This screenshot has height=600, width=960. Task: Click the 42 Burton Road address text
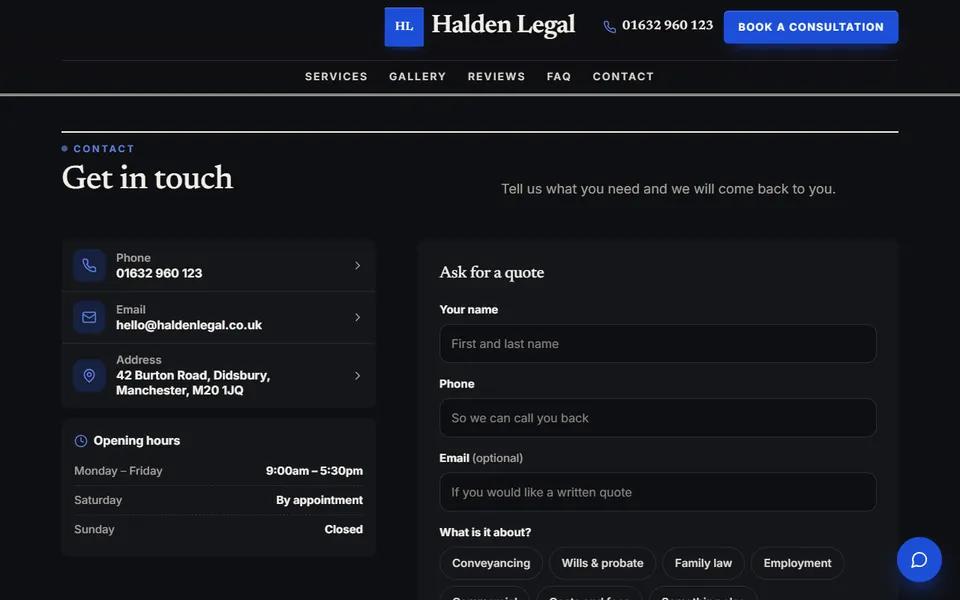pos(193,383)
